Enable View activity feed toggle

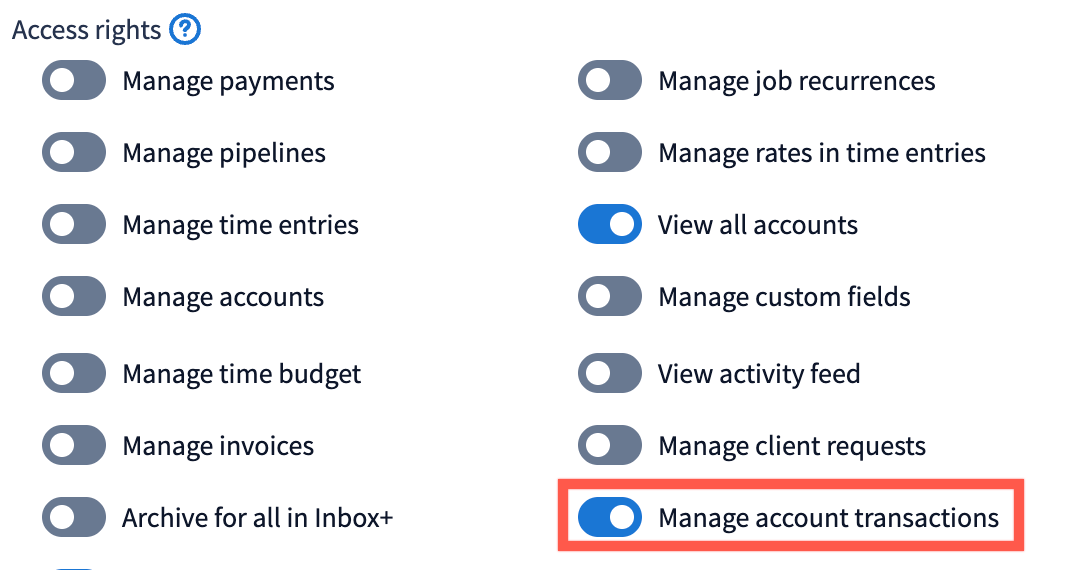[x=610, y=374]
